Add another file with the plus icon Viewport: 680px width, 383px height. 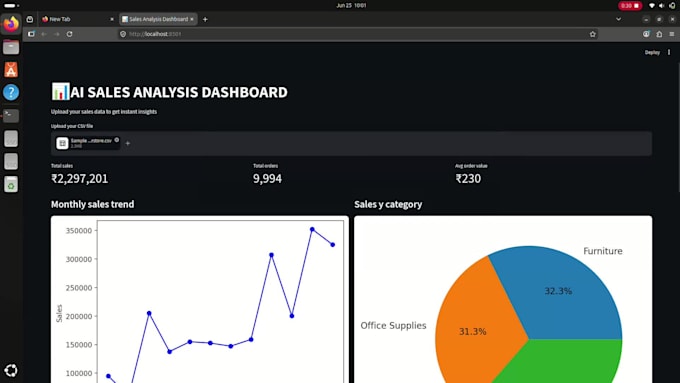[x=128, y=144]
